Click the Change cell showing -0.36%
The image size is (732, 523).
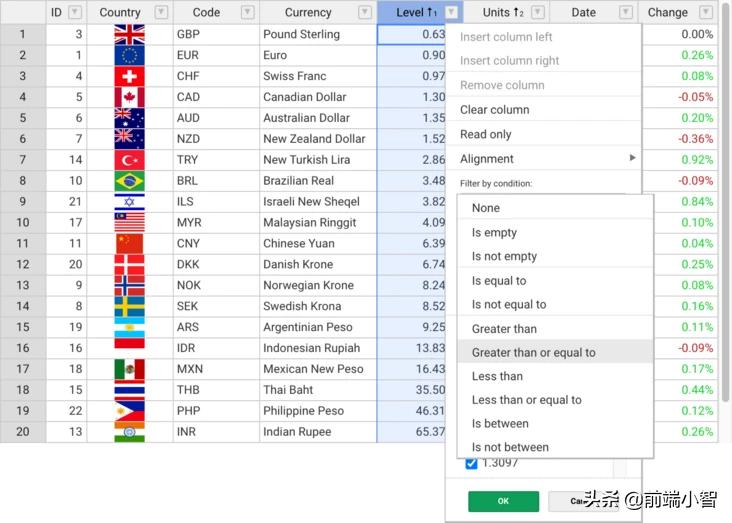(680, 139)
